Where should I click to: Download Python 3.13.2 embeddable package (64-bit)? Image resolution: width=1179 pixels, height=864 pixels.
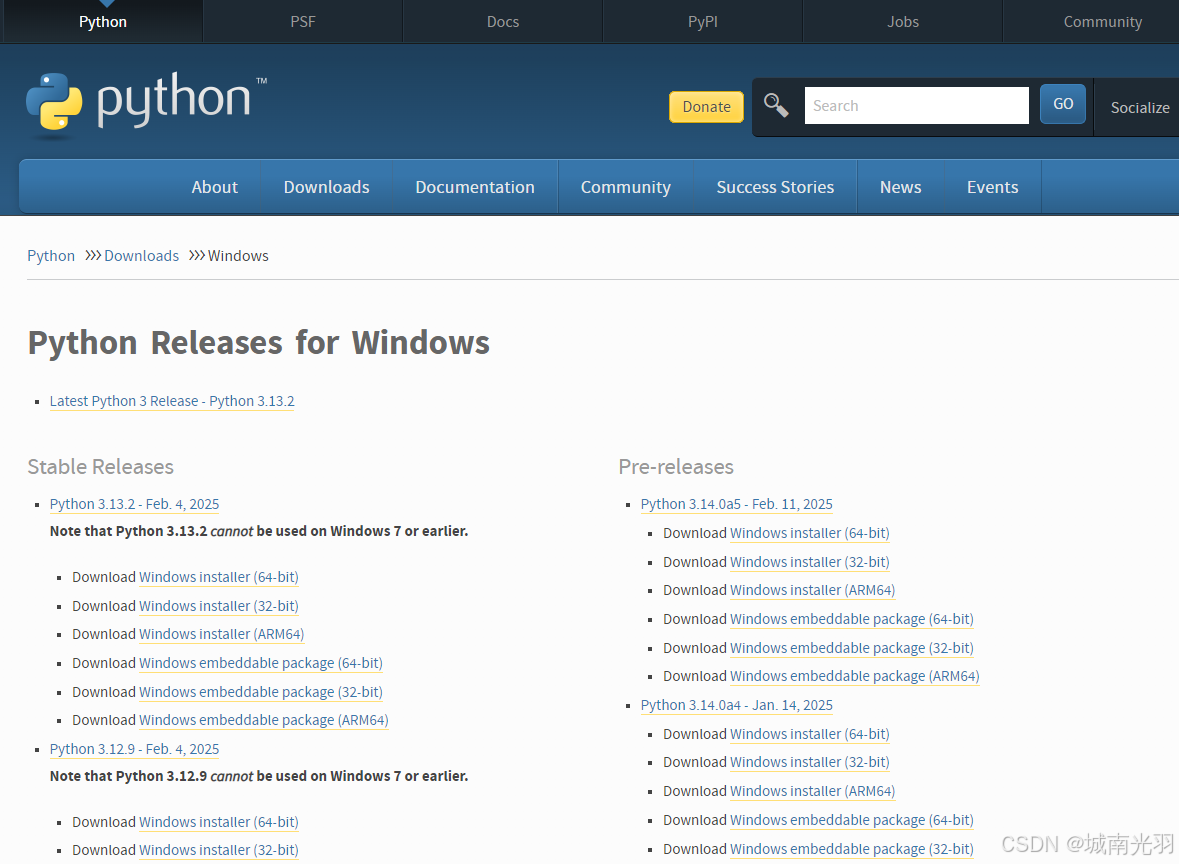tap(261, 663)
